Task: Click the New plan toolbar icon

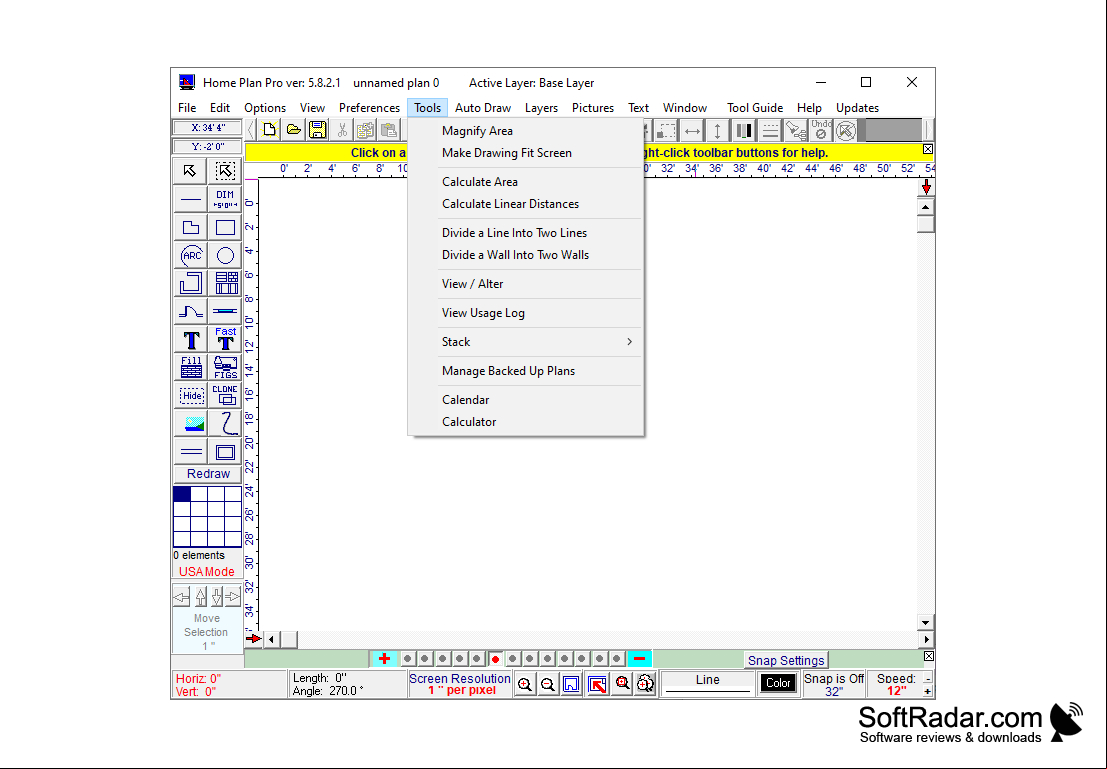Action: [269, 130]
